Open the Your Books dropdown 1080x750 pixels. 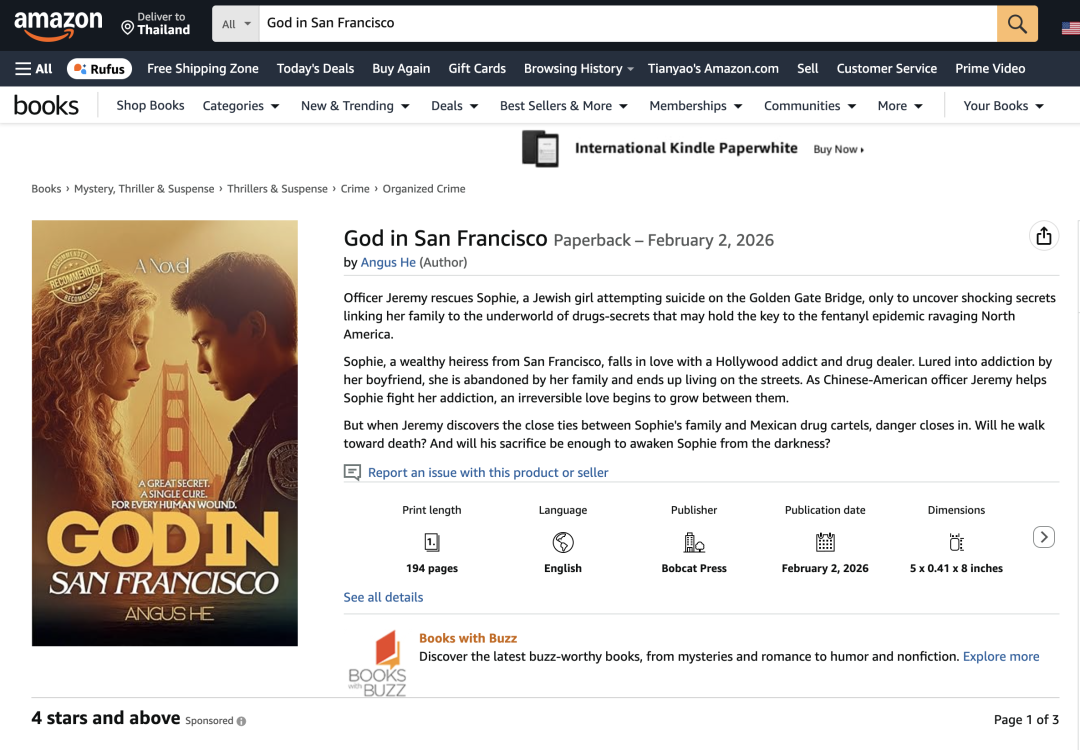pos(1003,106)
